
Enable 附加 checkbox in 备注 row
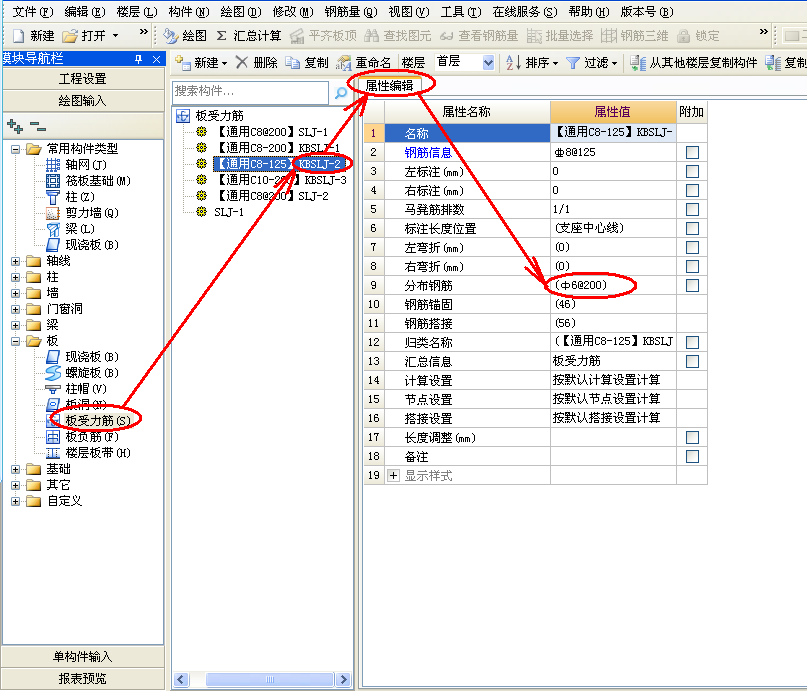(x=692, y=456)
